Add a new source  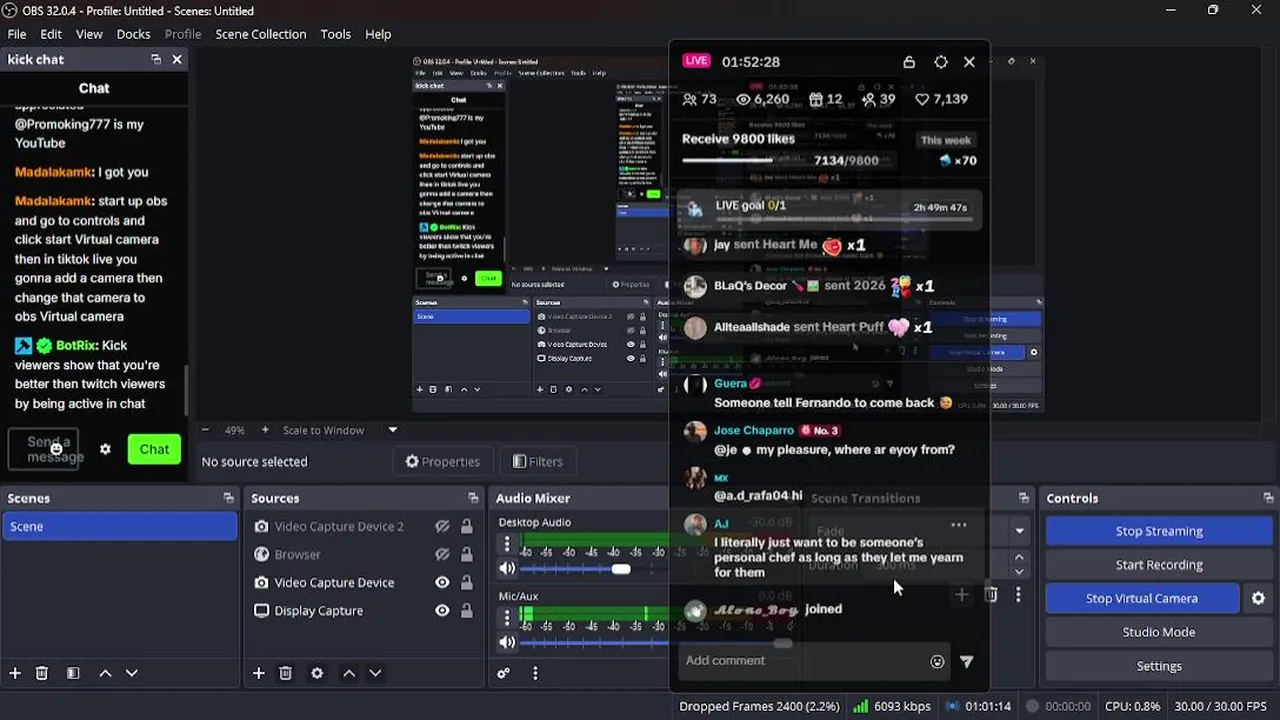pyautogui.click(x=258, y=673)
